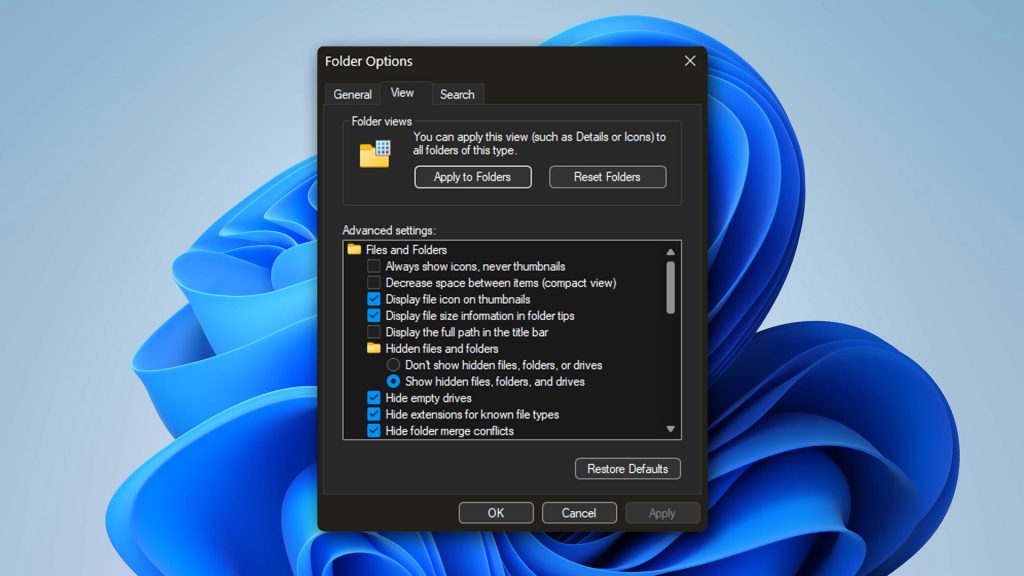This screenshot has height=576, width=1024.
Task: Toggle Hide empty drives off
Action: (x=376, y=397)
